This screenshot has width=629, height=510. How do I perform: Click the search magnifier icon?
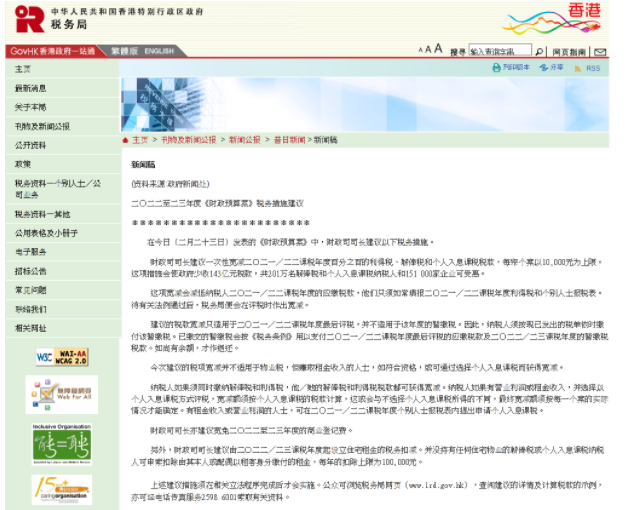tap(539, 51)
